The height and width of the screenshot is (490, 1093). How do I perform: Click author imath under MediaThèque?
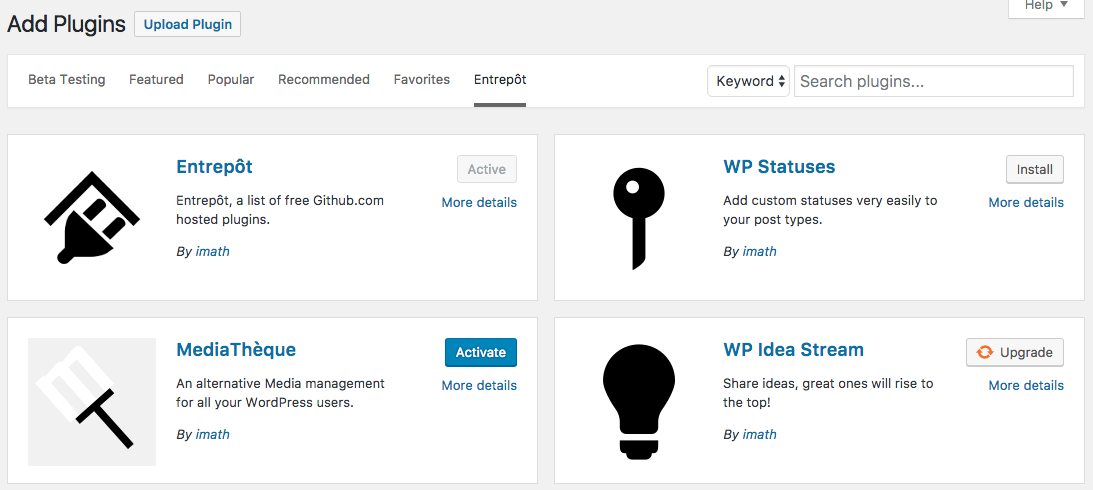tap(213, 435)
